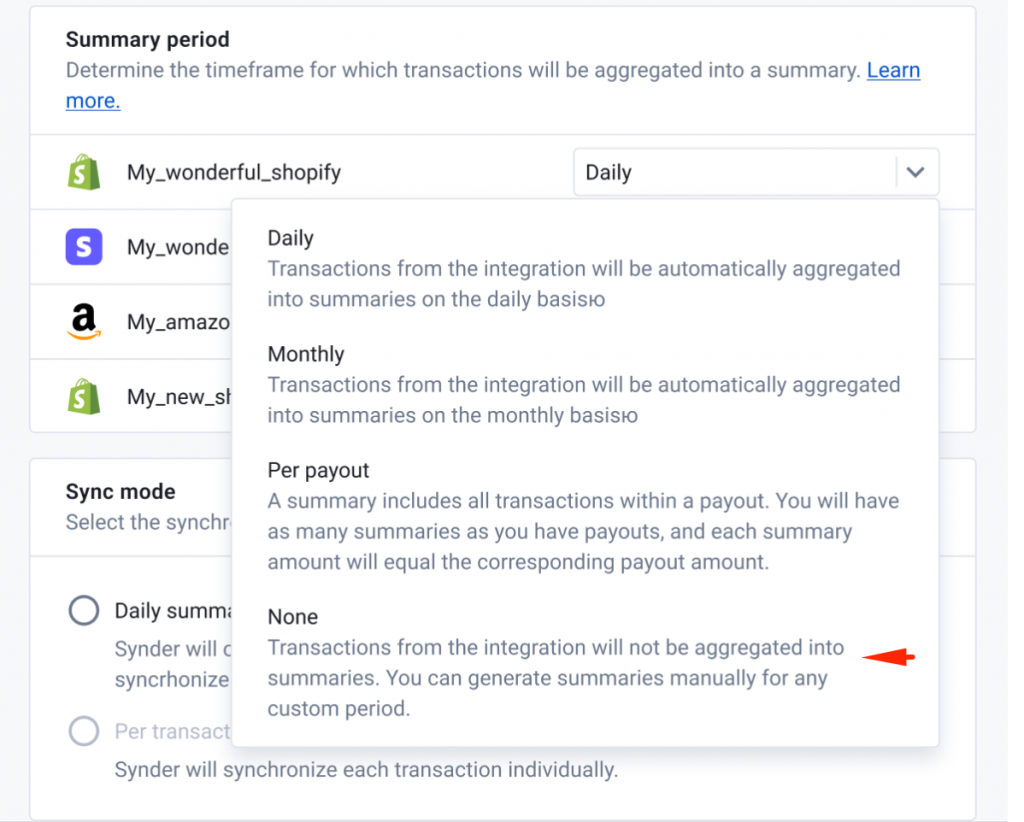Click the Shopify icon beside My_new_shopify row
The height and width of the screenshot is (822, 1024).
point(84,397)
